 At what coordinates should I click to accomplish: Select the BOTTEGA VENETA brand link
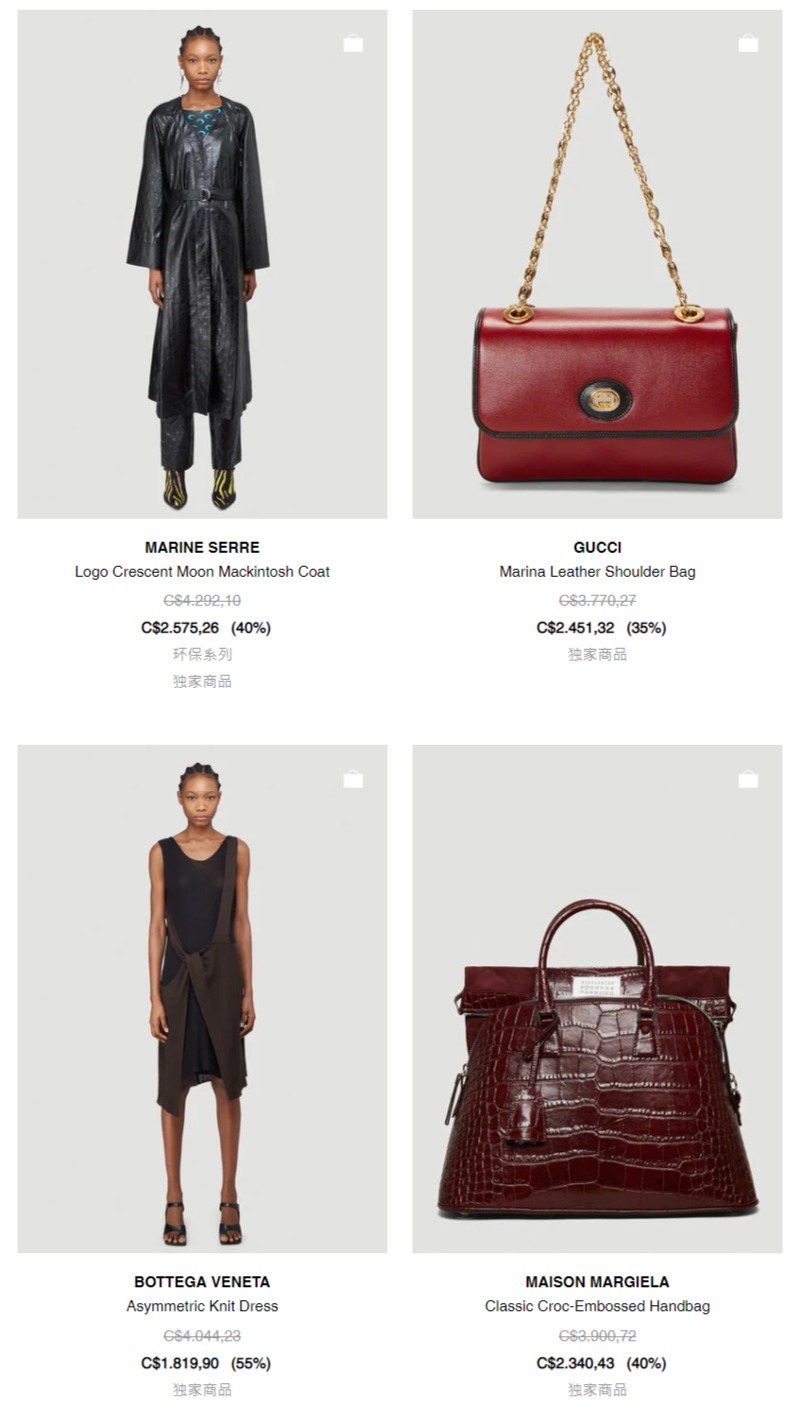[202, 1282]
